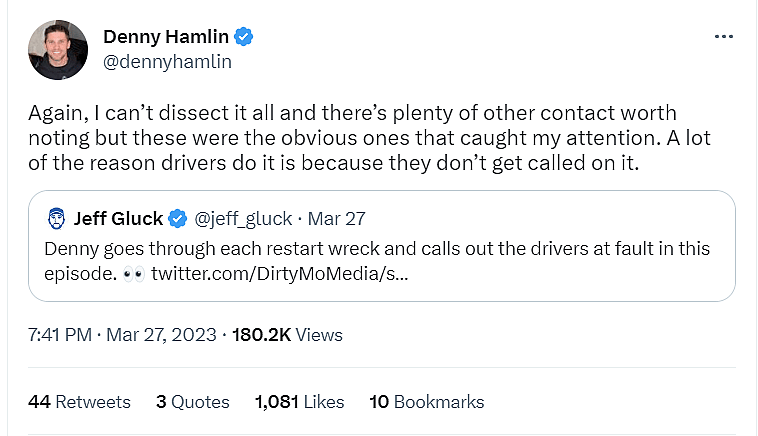View the 180.2K Views analytics
The image size is (758, 436).
[x=287, y=335]
